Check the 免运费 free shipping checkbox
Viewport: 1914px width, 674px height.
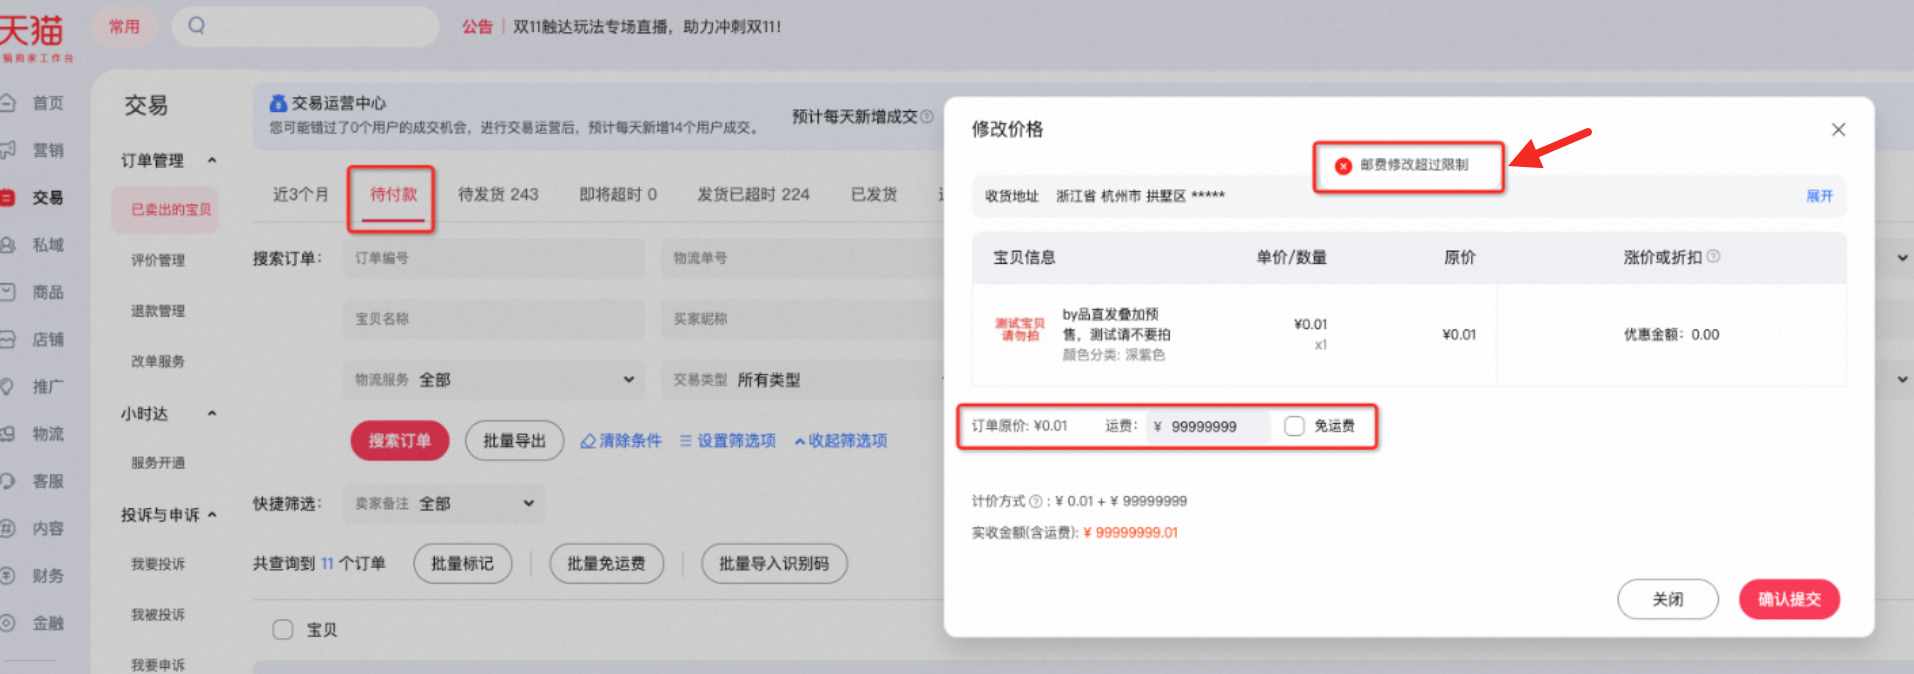coord(1294,426)
